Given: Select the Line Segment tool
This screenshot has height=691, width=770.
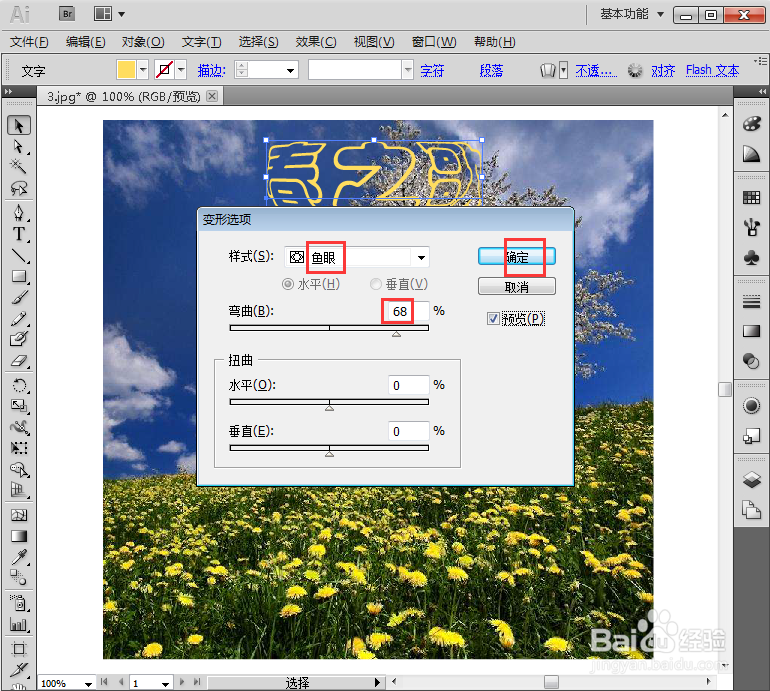Looking at the screenshot, I should point(19,255).
